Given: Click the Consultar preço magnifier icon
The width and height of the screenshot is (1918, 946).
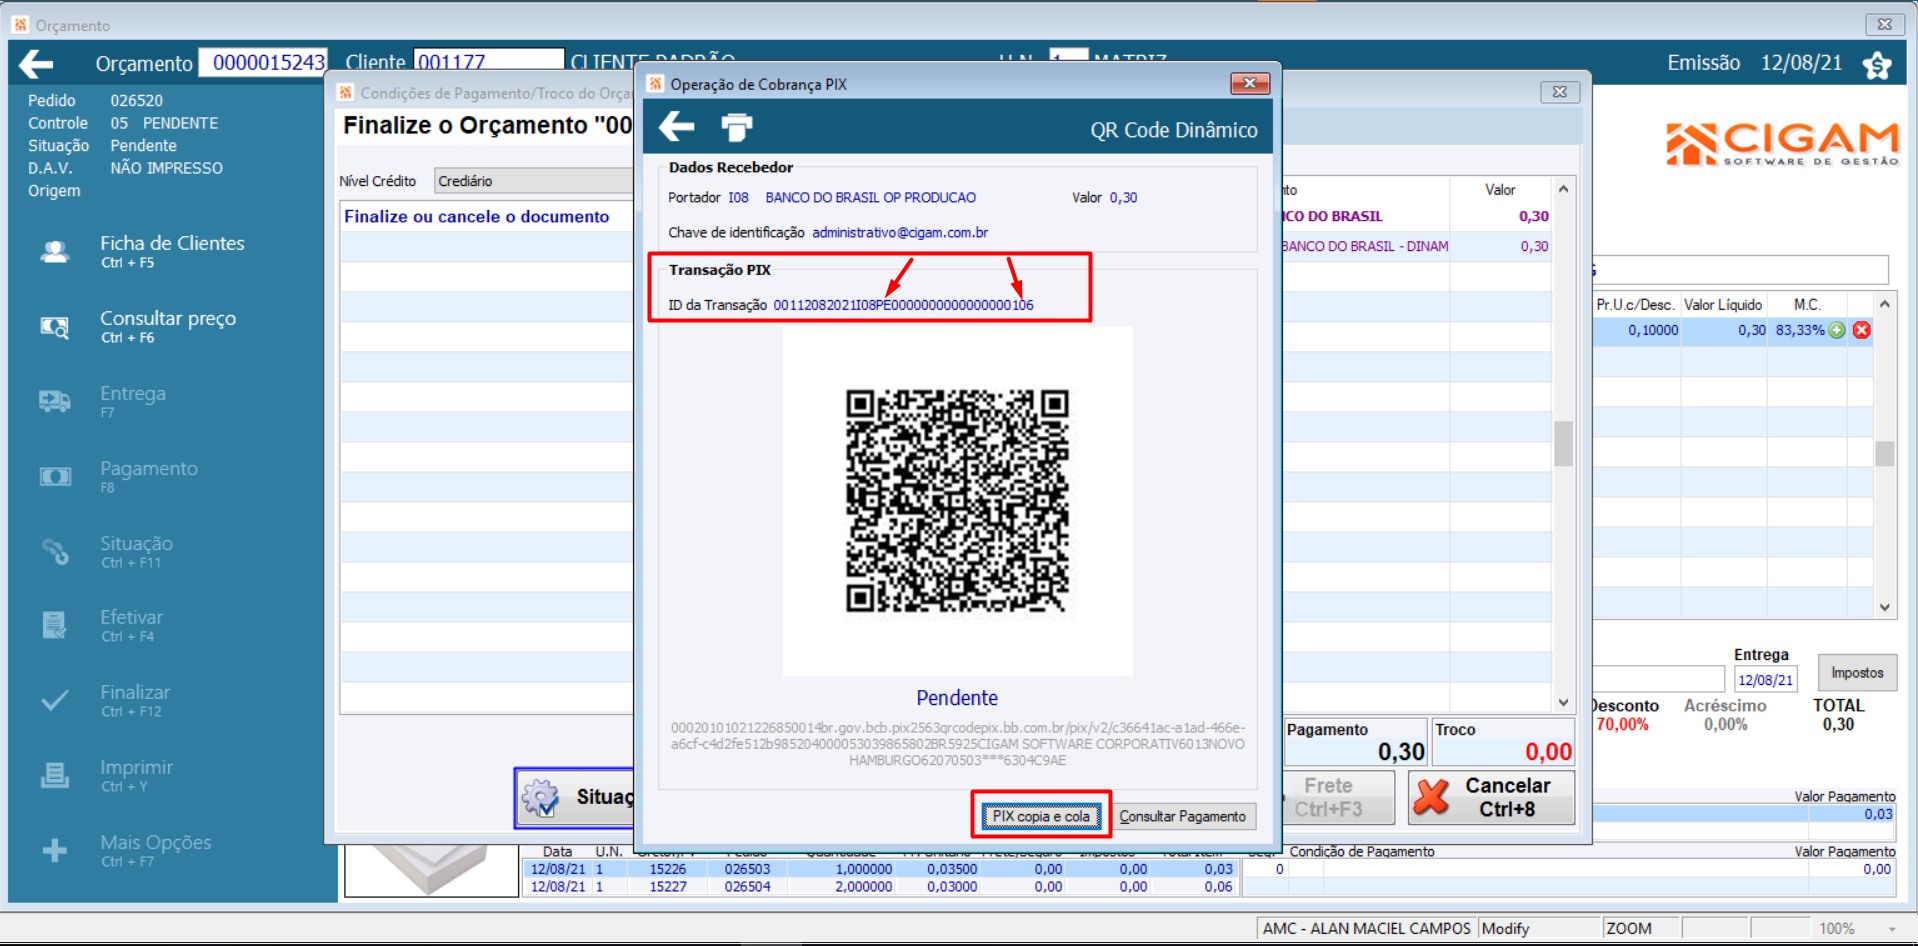Looking at the screenshot, I should tap(55, 327).
